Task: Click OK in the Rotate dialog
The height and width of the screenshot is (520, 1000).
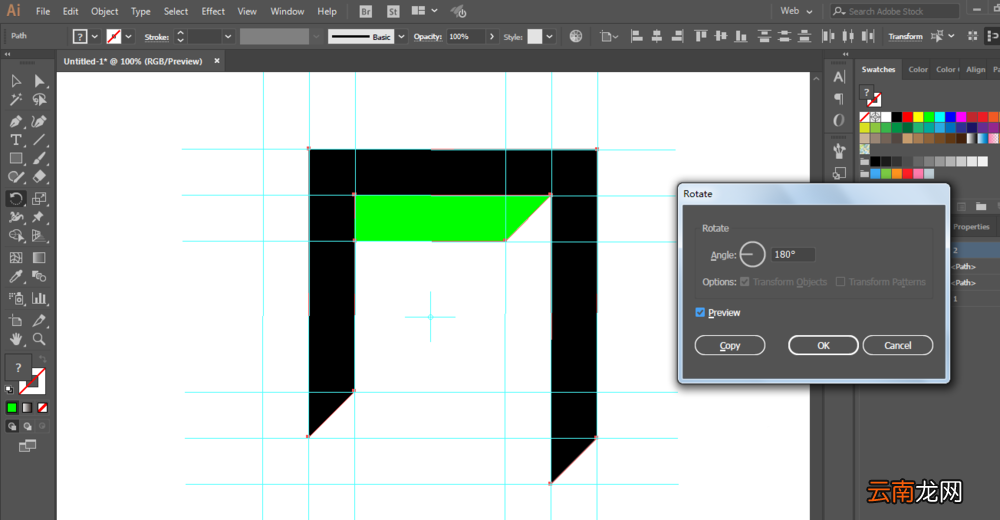Action: 823,345
